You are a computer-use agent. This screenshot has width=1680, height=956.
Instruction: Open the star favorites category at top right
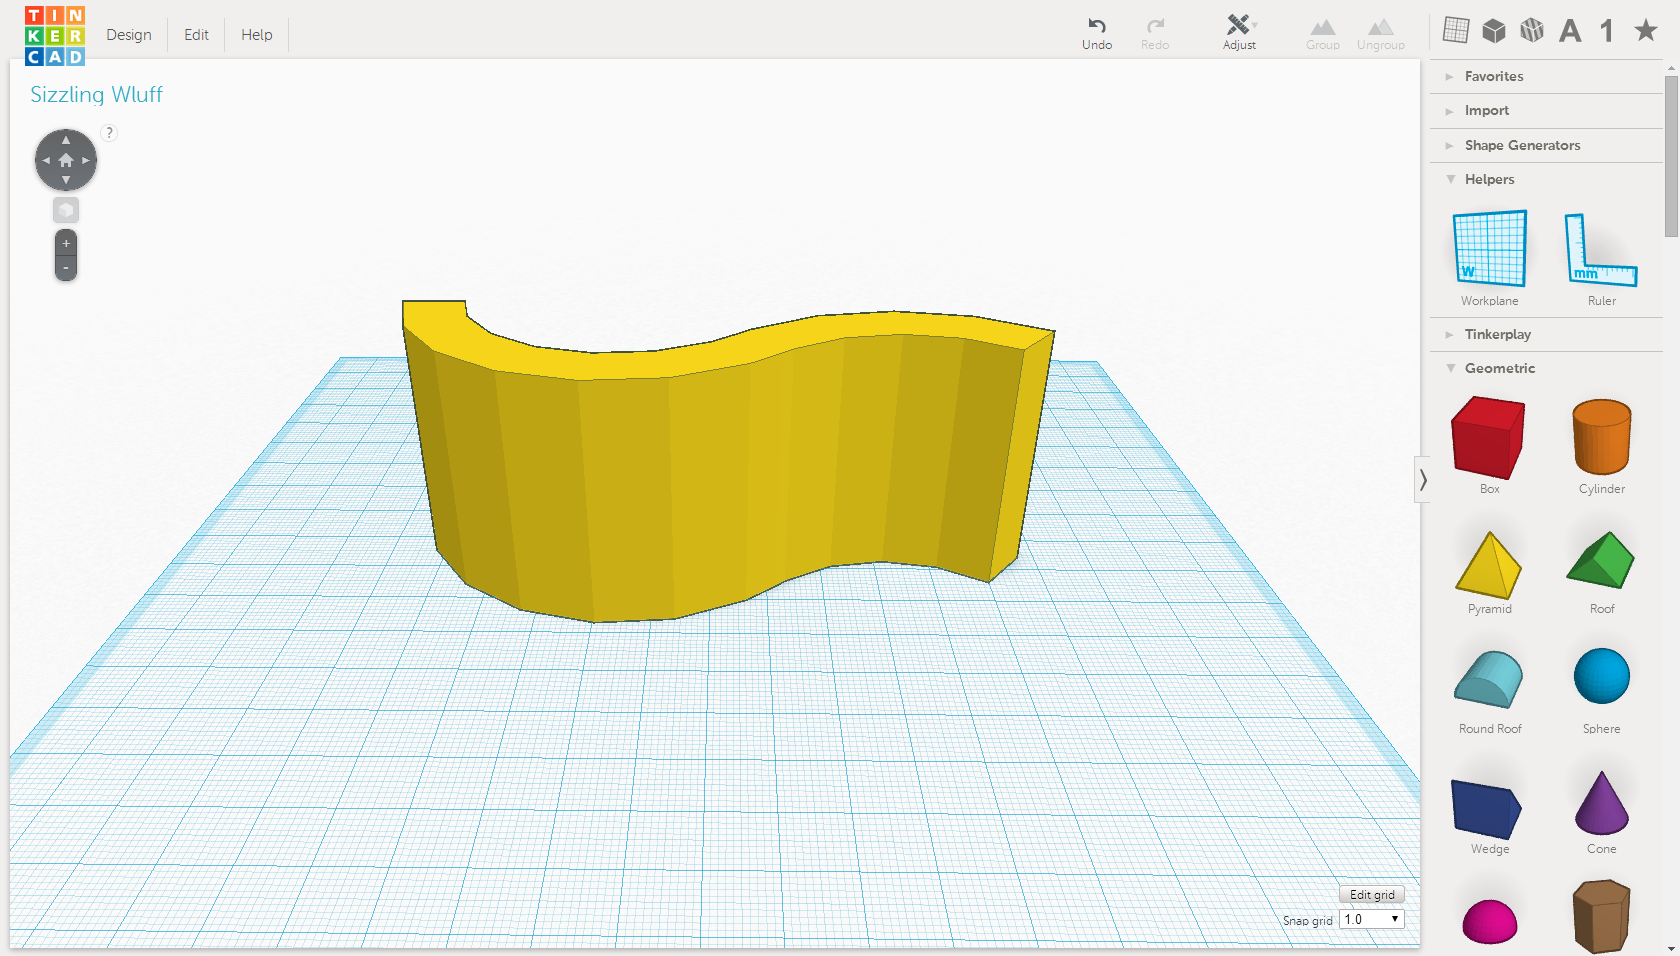point(1644,31)
